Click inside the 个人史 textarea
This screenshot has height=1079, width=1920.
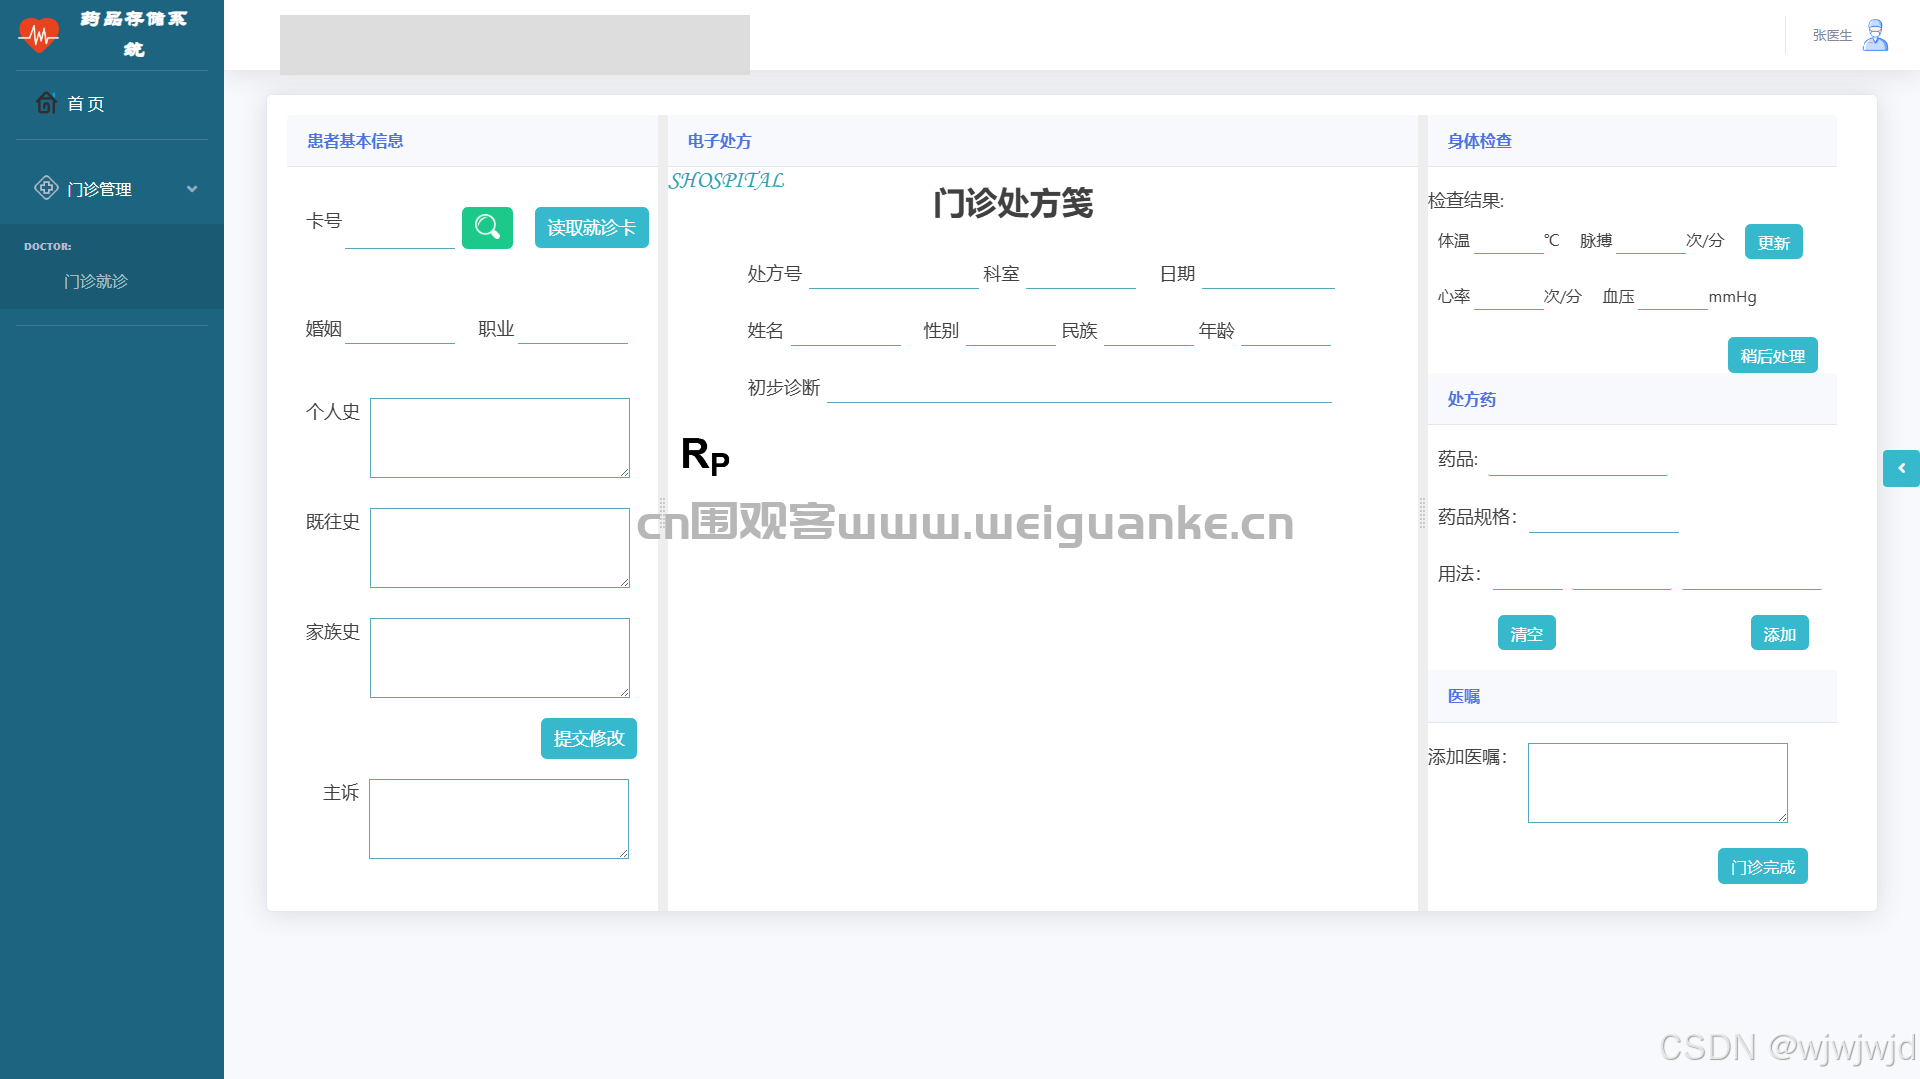[500, 438]
